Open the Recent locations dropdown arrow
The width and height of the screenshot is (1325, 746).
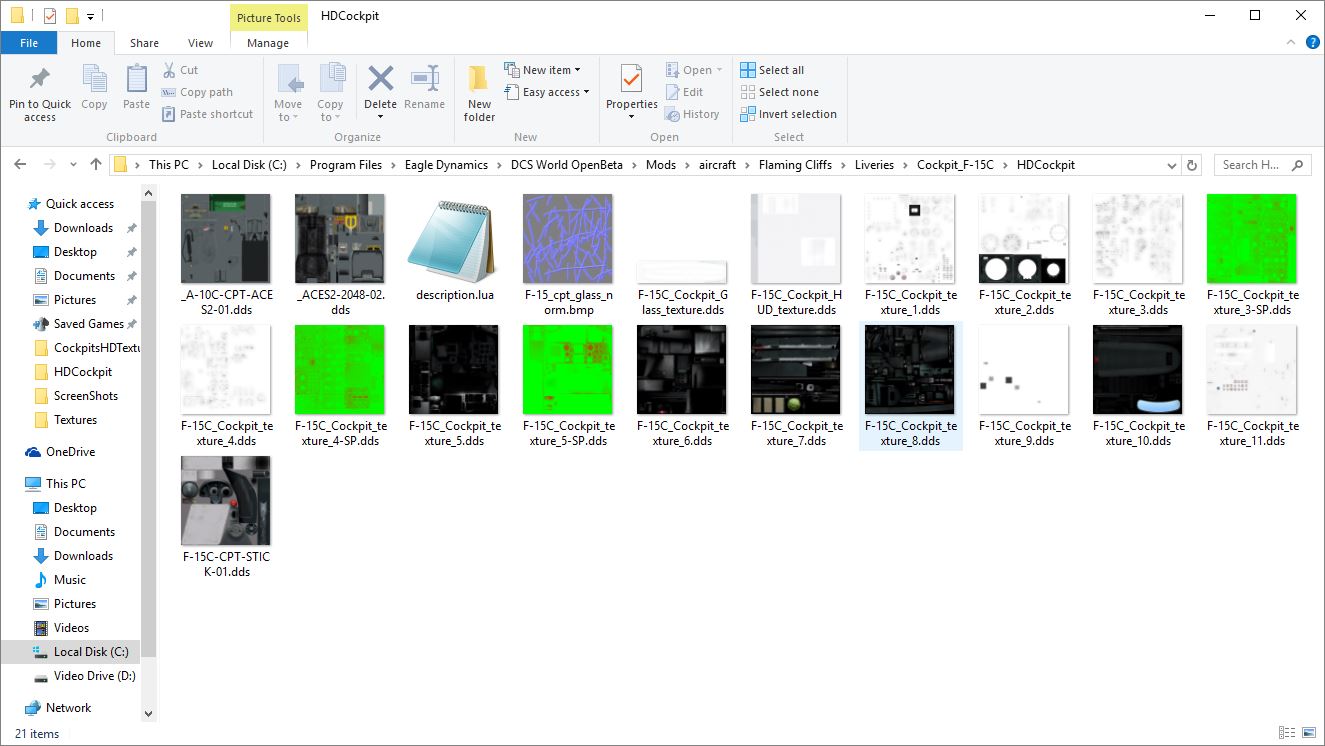click(x=73, y=165)
